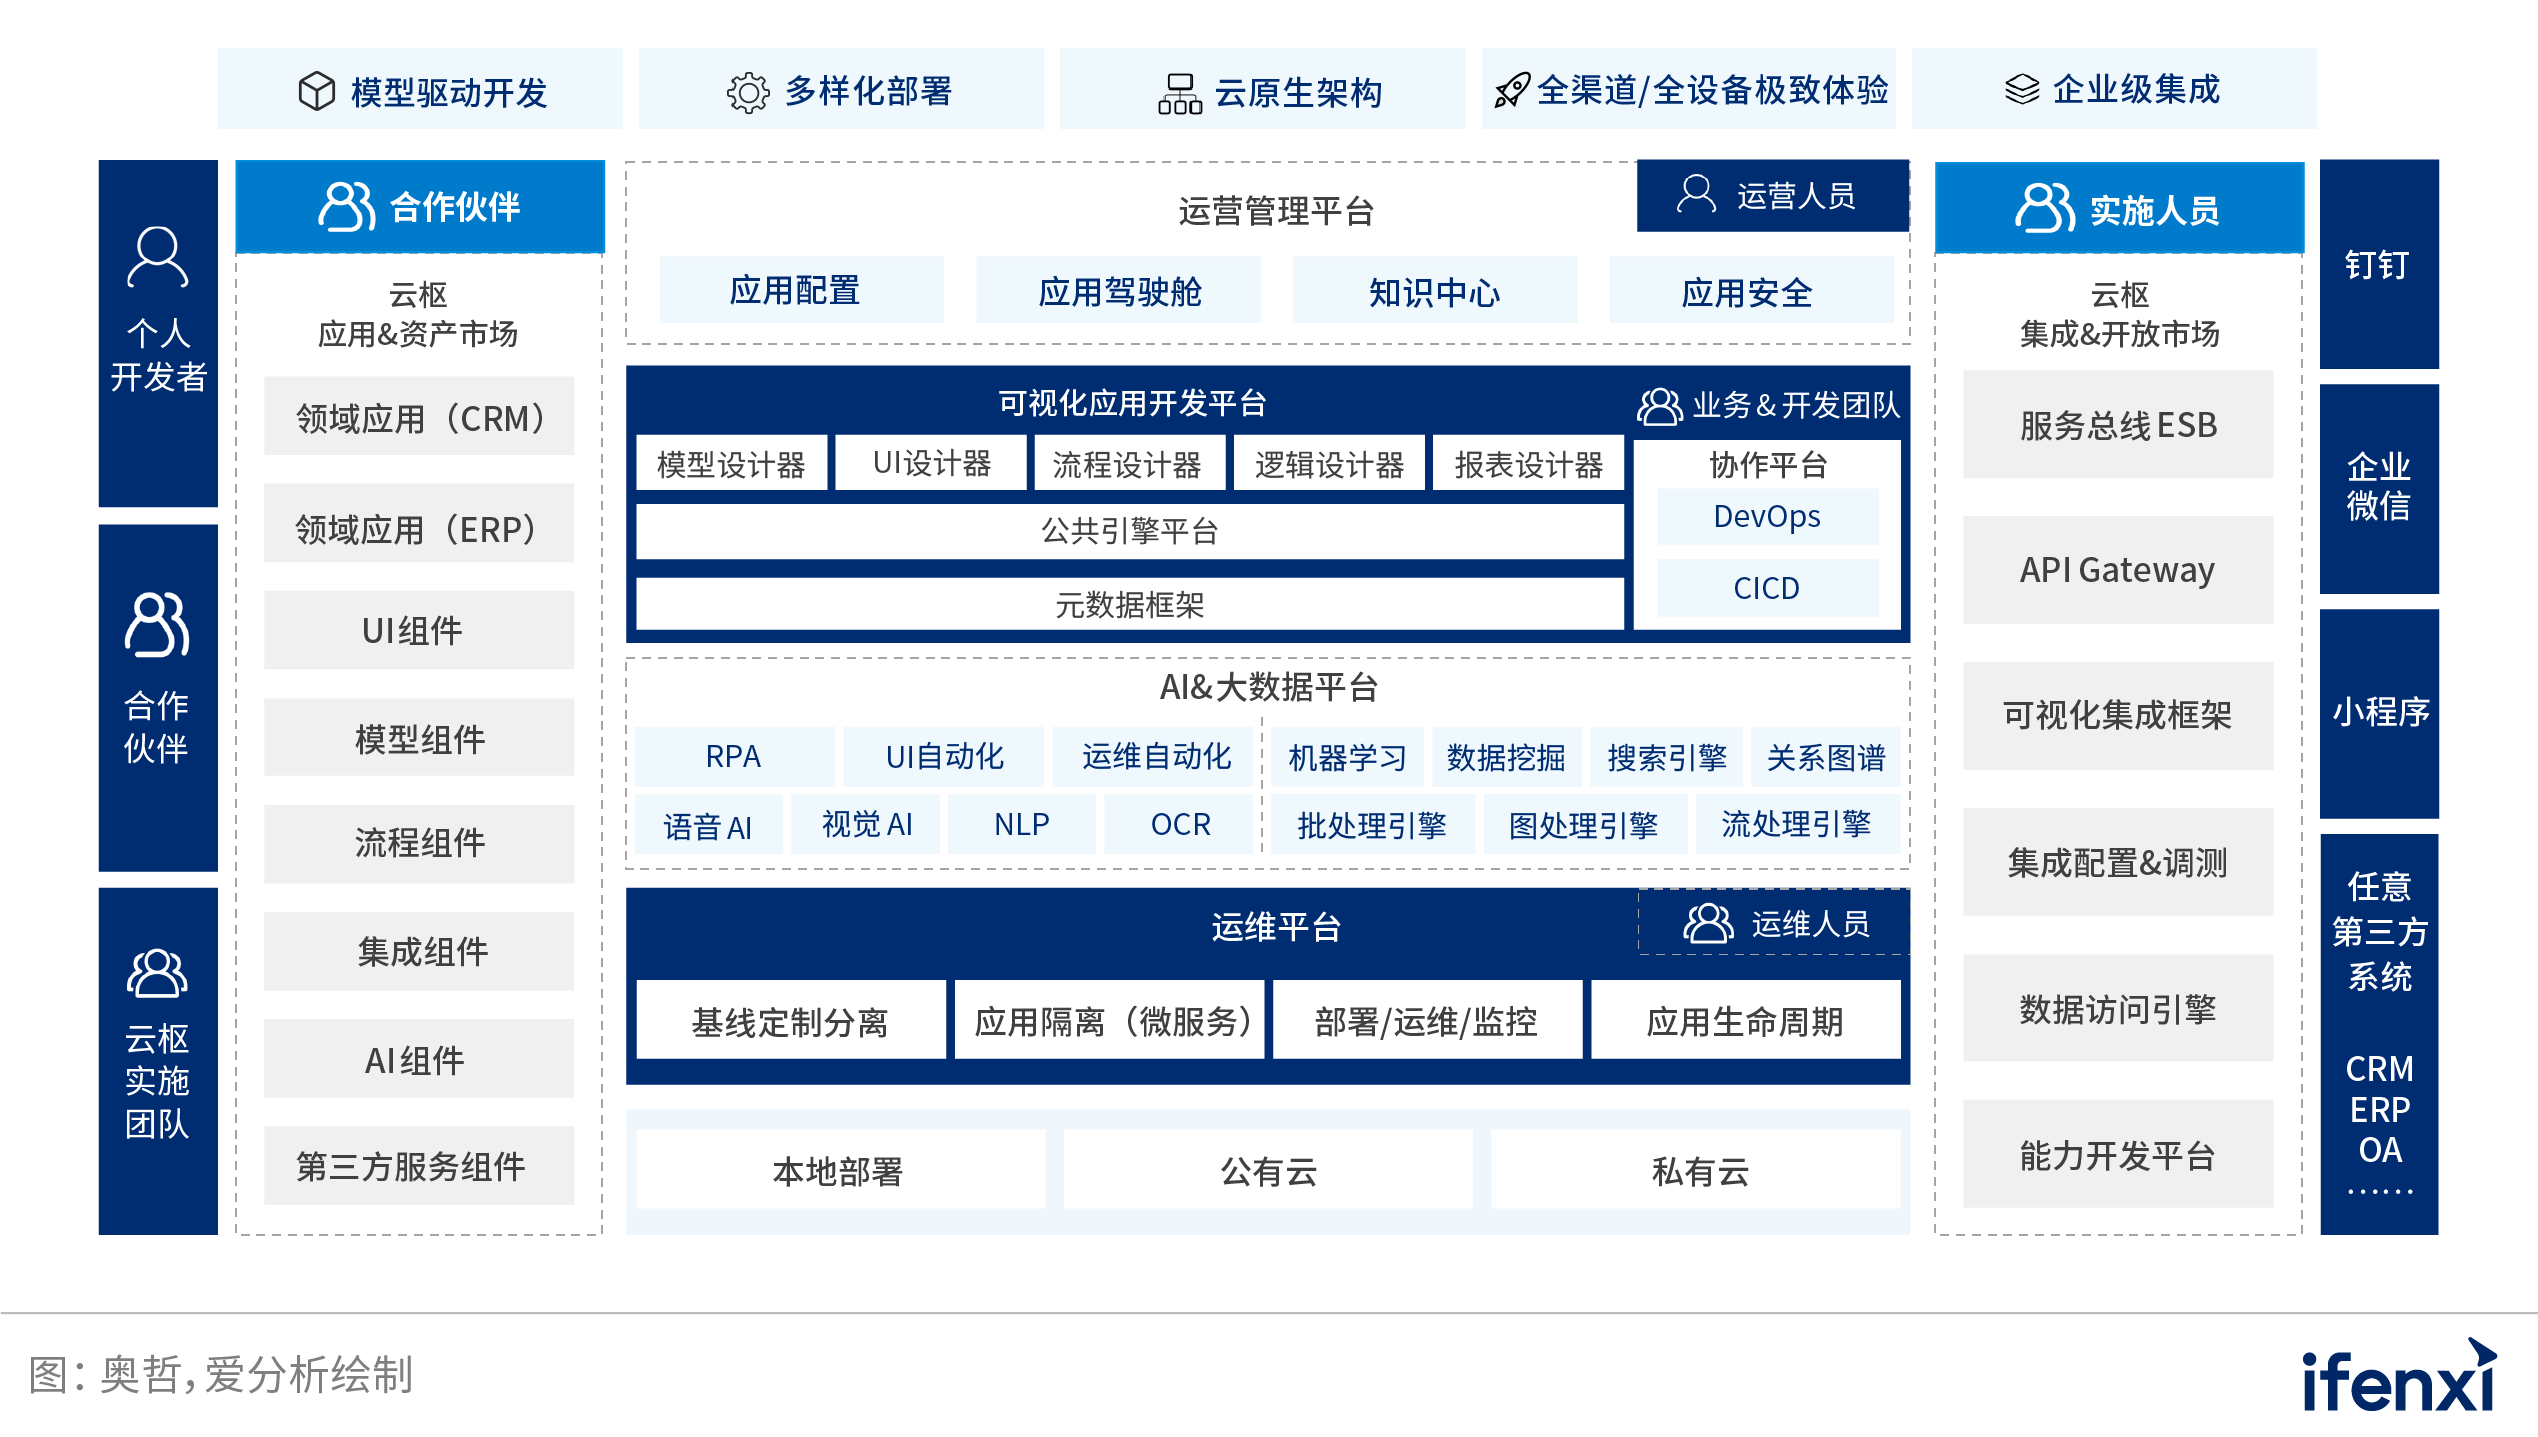Click the 领域应用（CRM）item
Image resolution: width=2538 pixels, height=1437 pixels.
[419, 418]
